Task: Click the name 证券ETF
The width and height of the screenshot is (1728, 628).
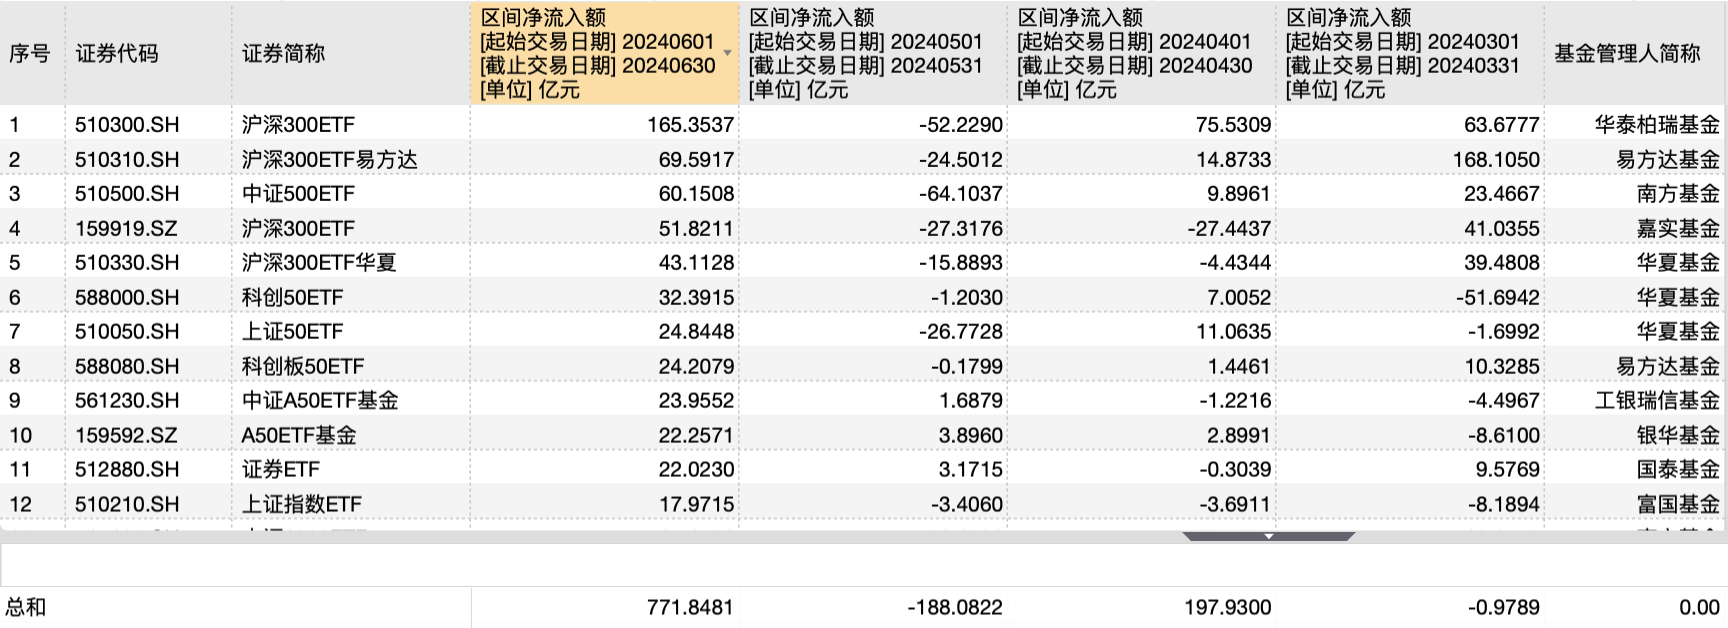Action: [281, 469]
